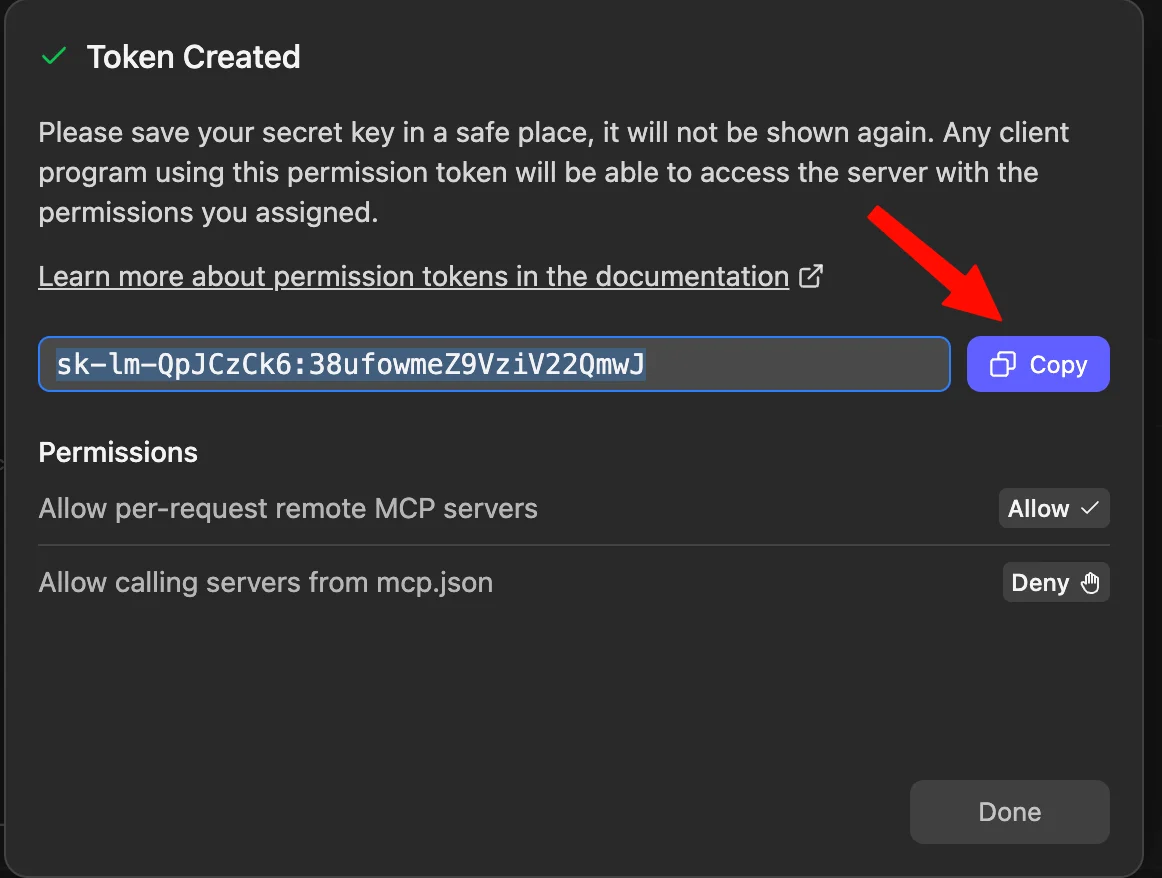Open permission tokens documentation link
The height and width of the screenshot is (878, 1162).
point(414,276)
